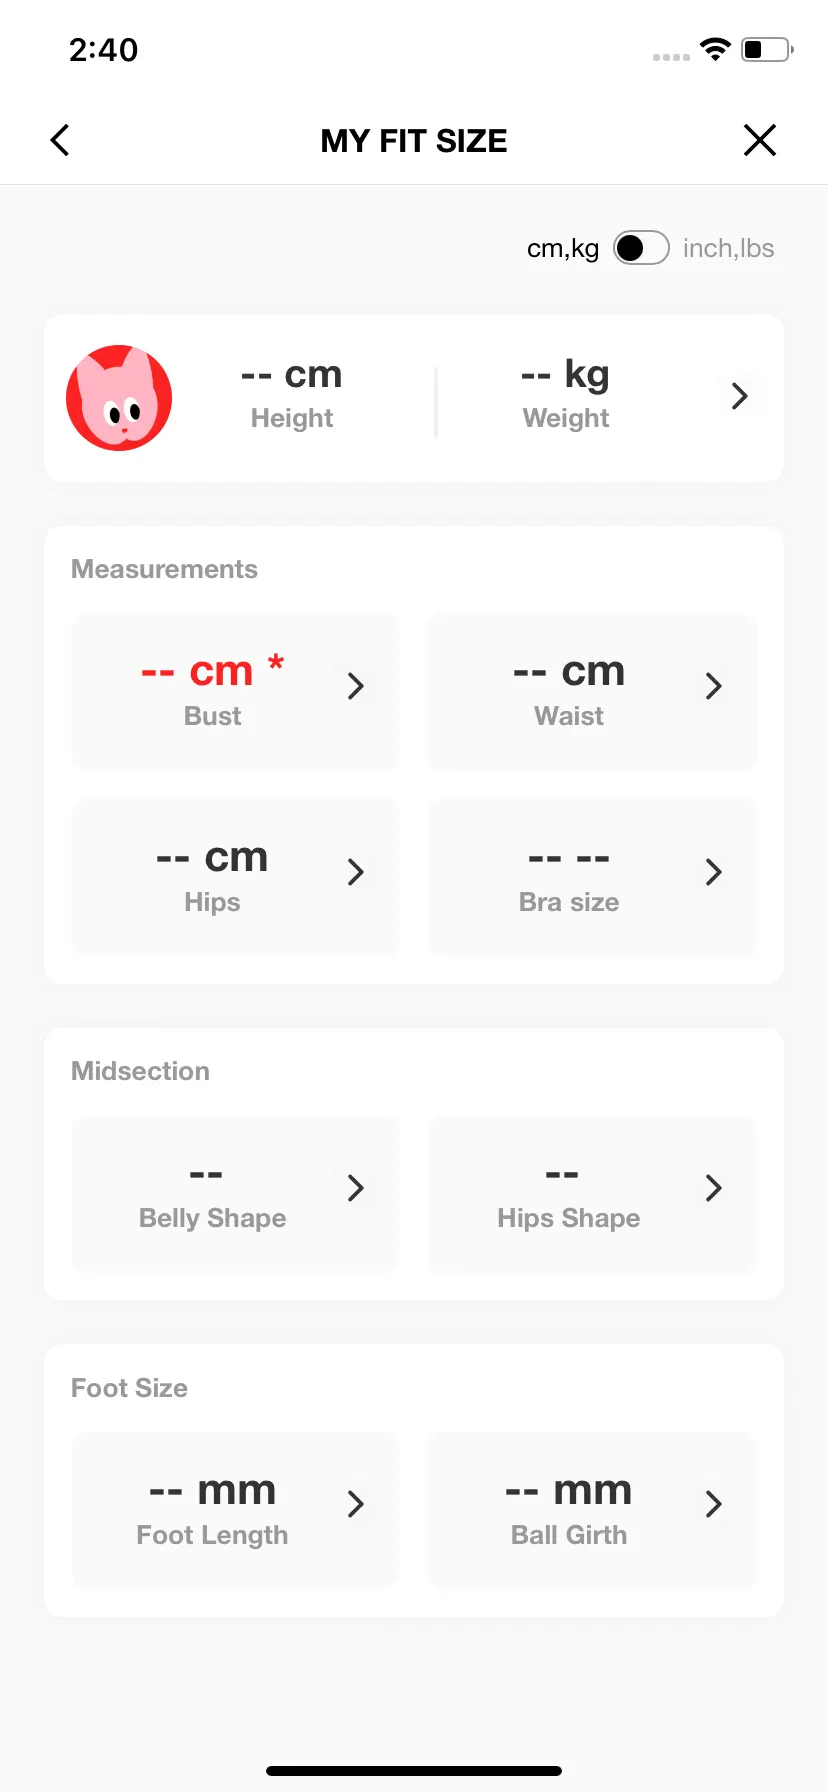Select the inch,lbs unit label
Screen dimensions: 828x1792
coord(728,248)
